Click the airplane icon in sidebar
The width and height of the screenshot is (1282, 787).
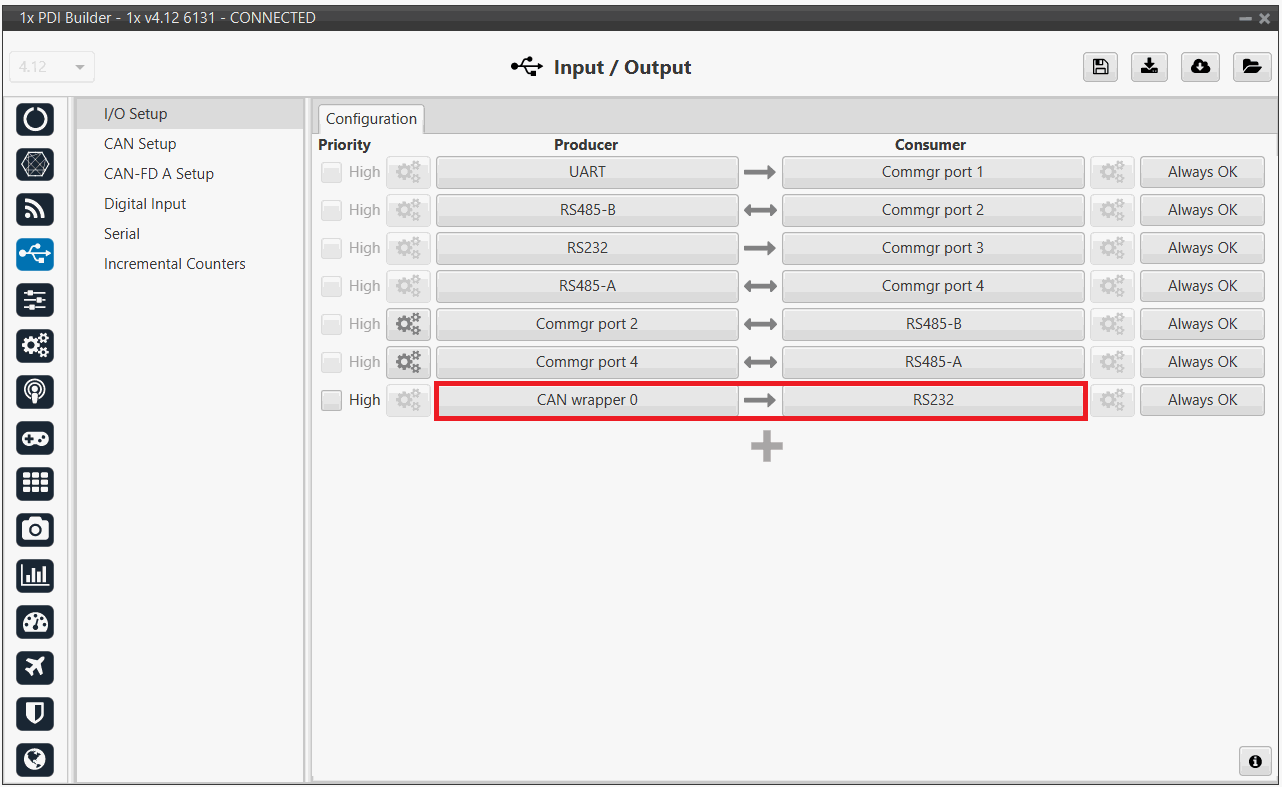[35, 667]
